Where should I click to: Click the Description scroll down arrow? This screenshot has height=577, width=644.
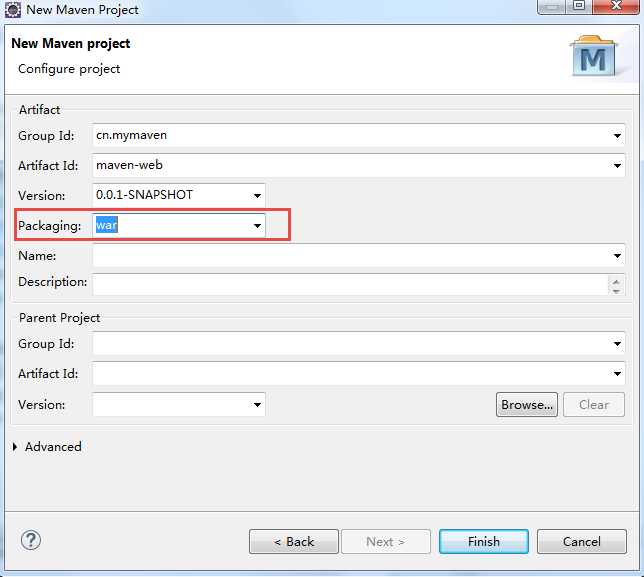[616, 290]
